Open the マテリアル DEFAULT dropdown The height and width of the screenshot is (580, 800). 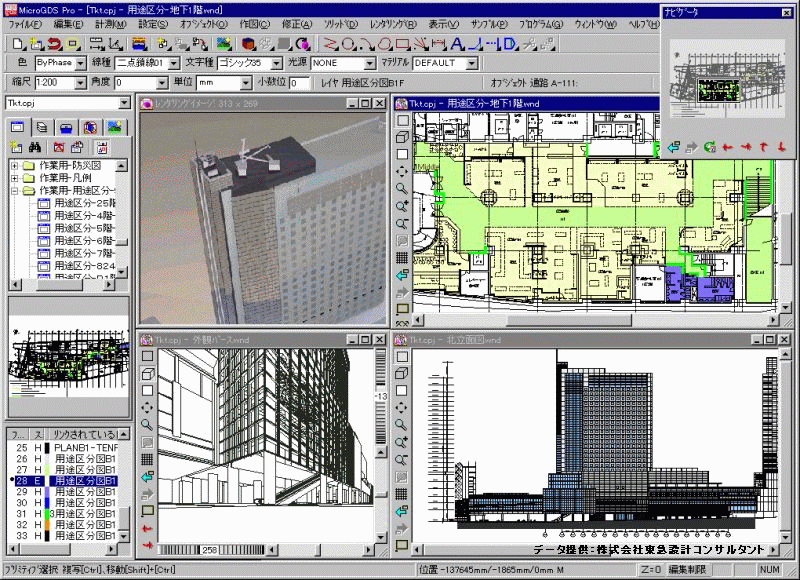click(473, 63)
